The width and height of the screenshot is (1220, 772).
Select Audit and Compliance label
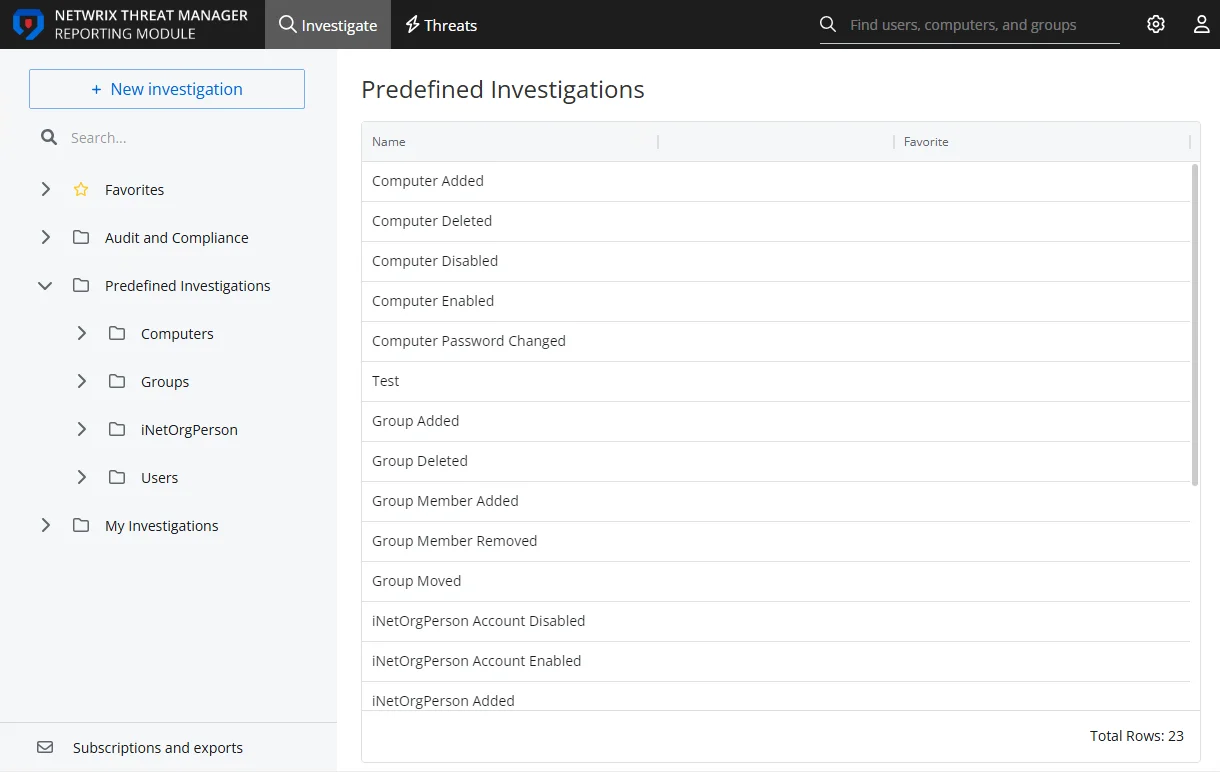[x=176, y=238]
